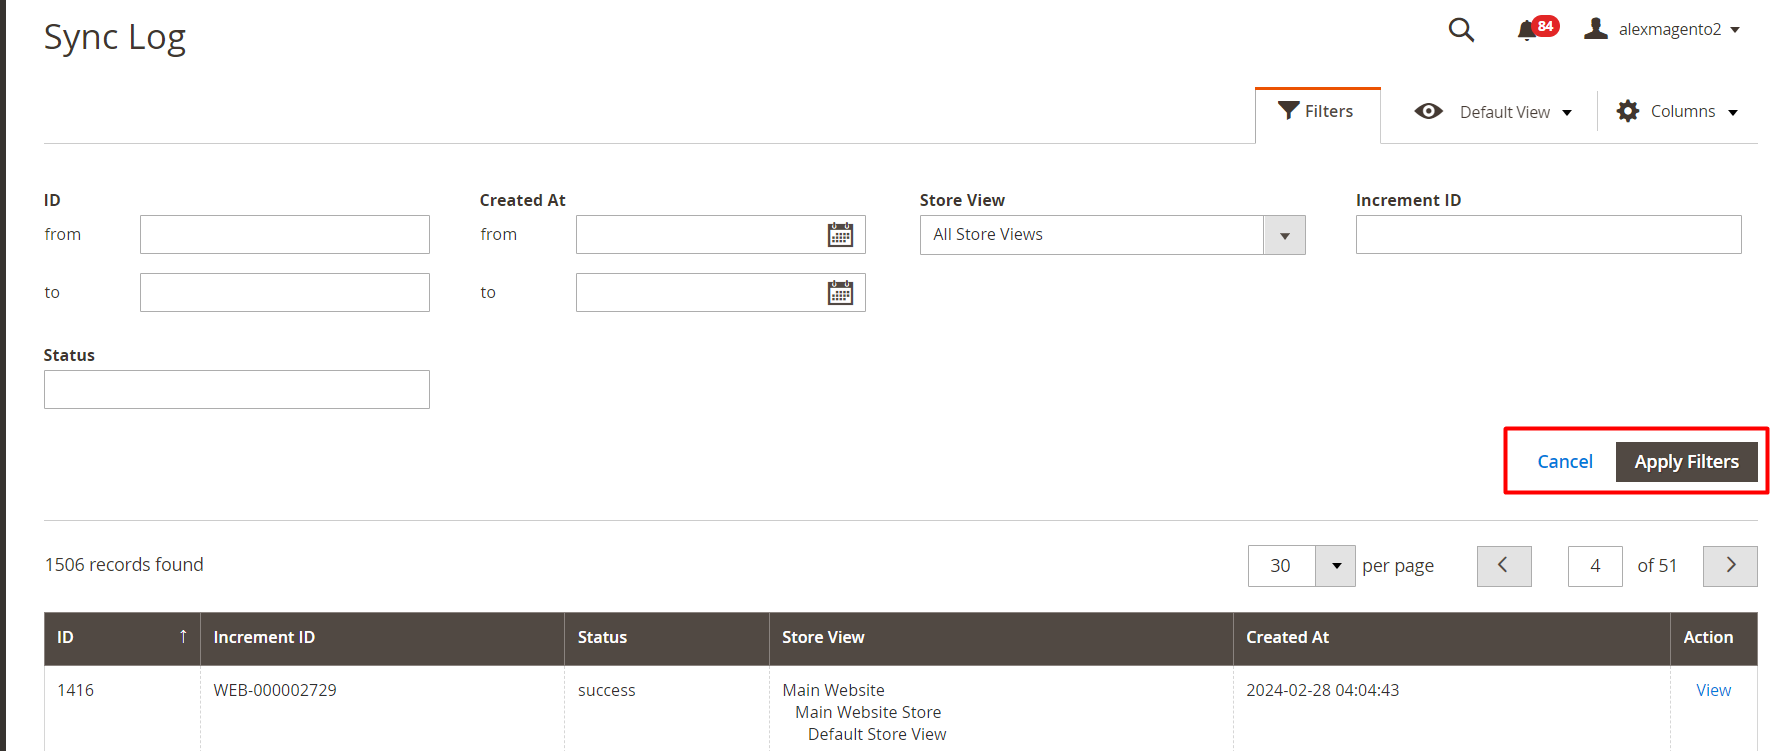Expand the Store View dropdown
The width and height of the screenshot is (1786, 751).
1284,236
